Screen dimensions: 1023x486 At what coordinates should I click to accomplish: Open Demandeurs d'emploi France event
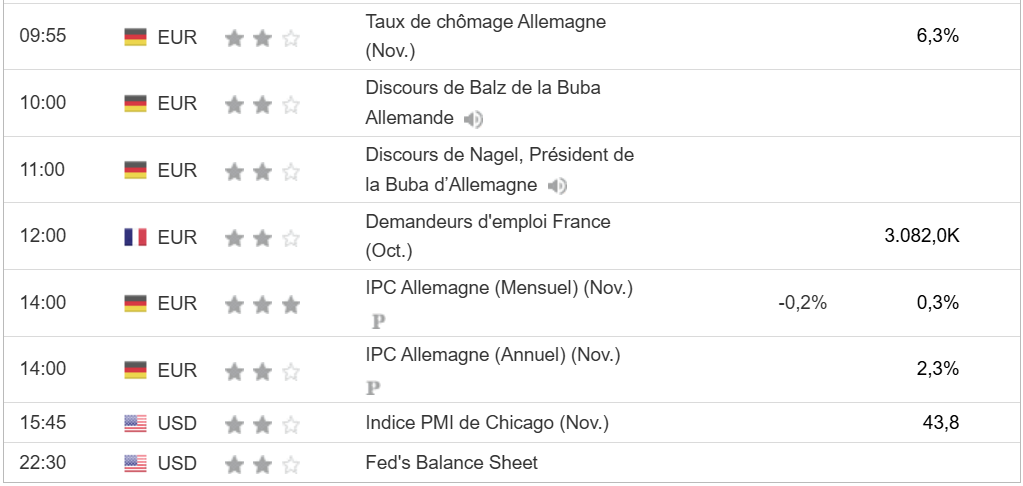pos(487,221)
